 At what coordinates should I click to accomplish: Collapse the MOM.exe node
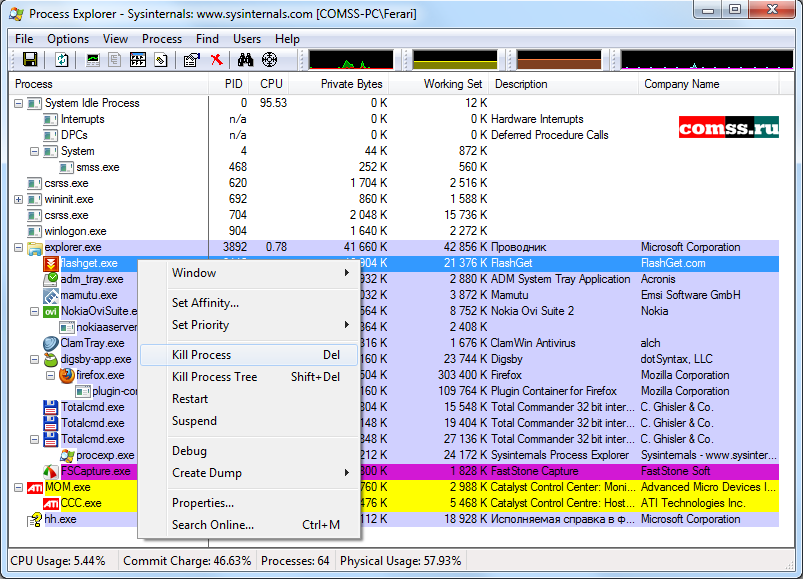[x=18, y=487]
